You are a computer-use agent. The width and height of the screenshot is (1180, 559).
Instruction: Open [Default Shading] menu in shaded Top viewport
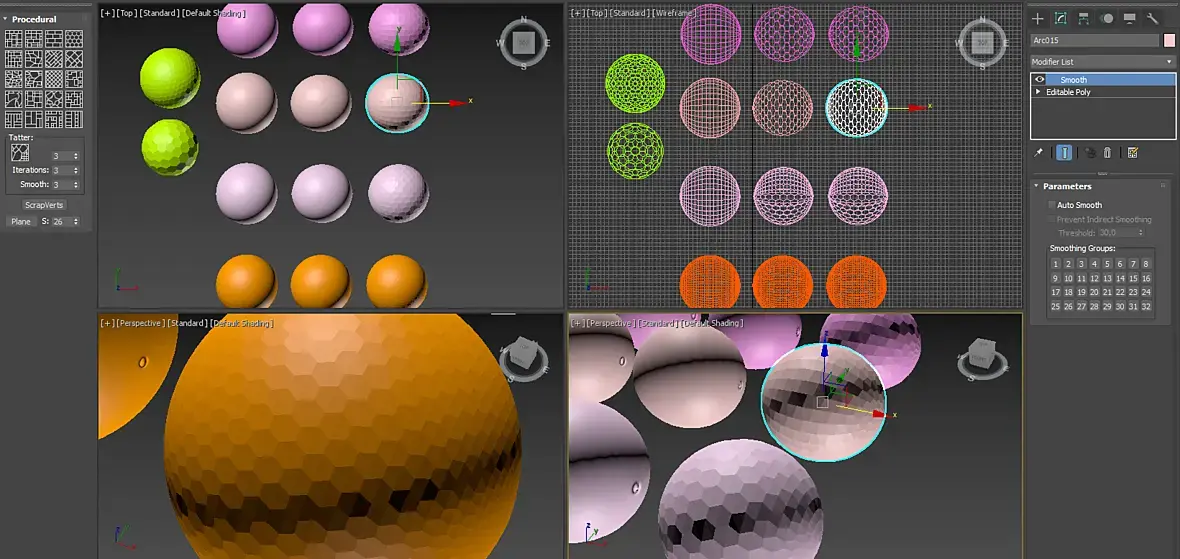214,13
